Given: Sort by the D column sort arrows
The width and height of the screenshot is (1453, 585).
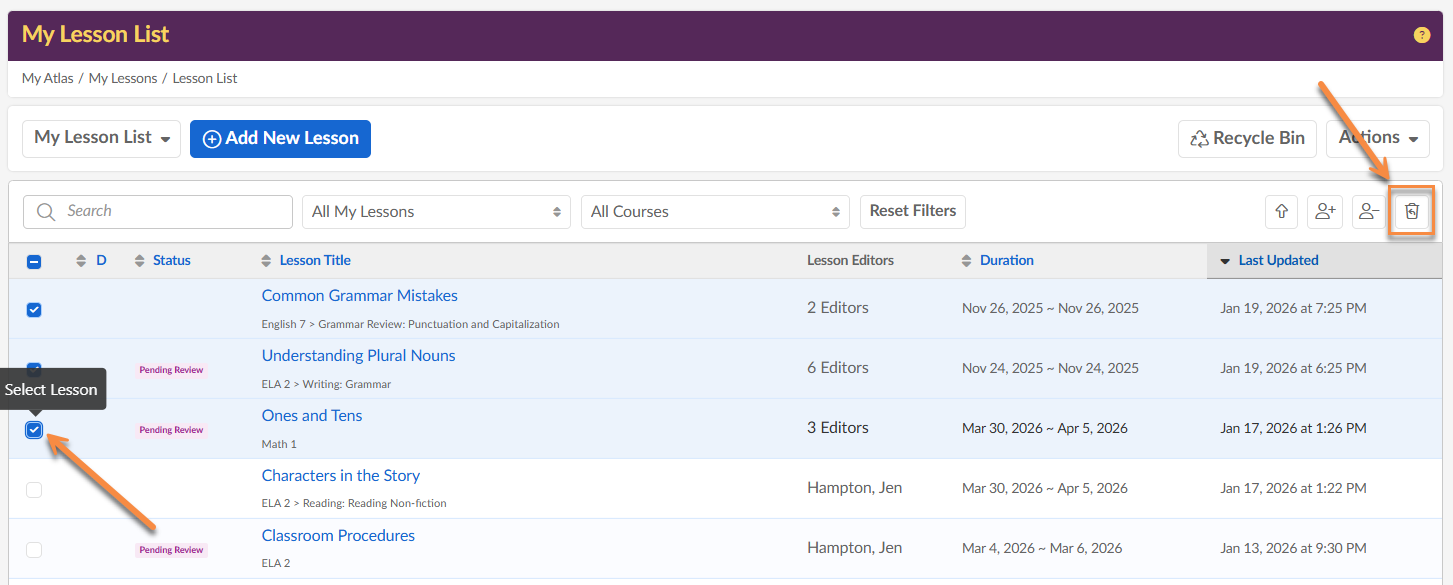Looking at the screenshot, I should coord(82,261).
